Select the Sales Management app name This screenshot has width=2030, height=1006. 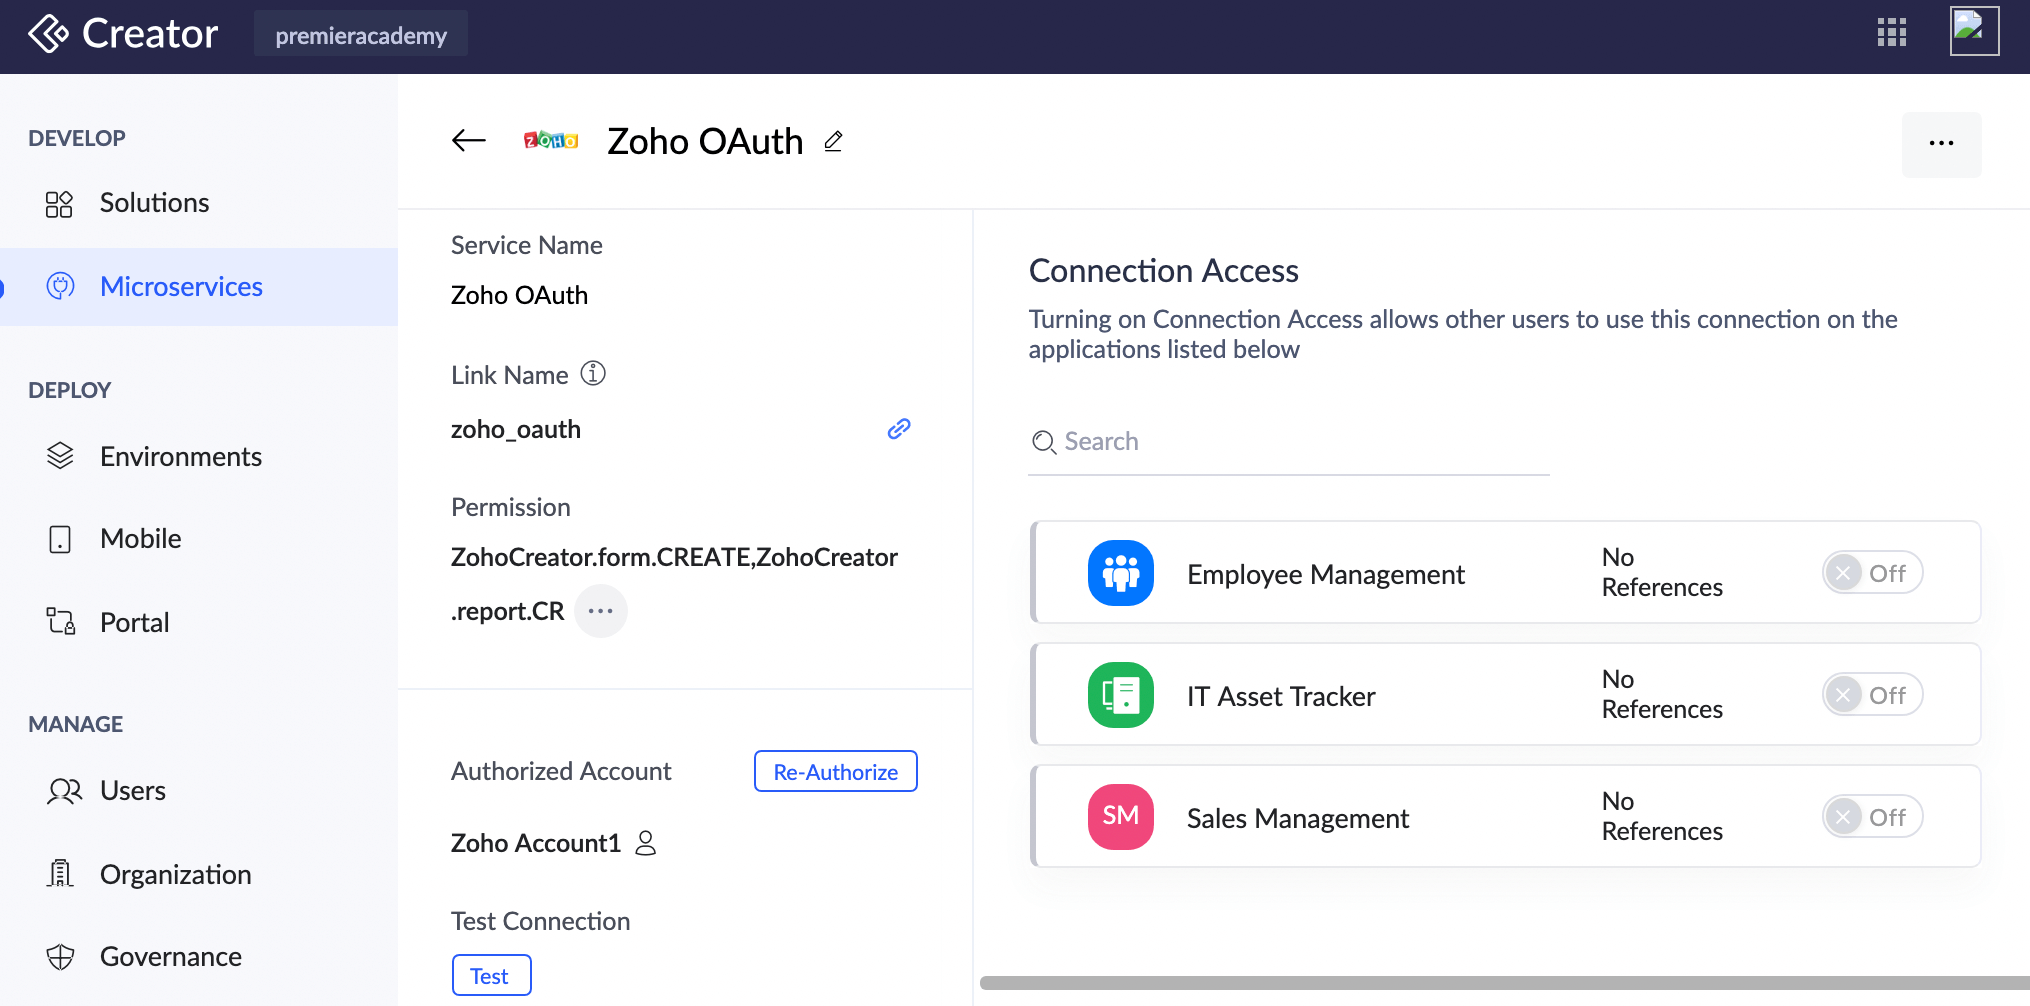pyautogui.click(x=1298, y=819)
